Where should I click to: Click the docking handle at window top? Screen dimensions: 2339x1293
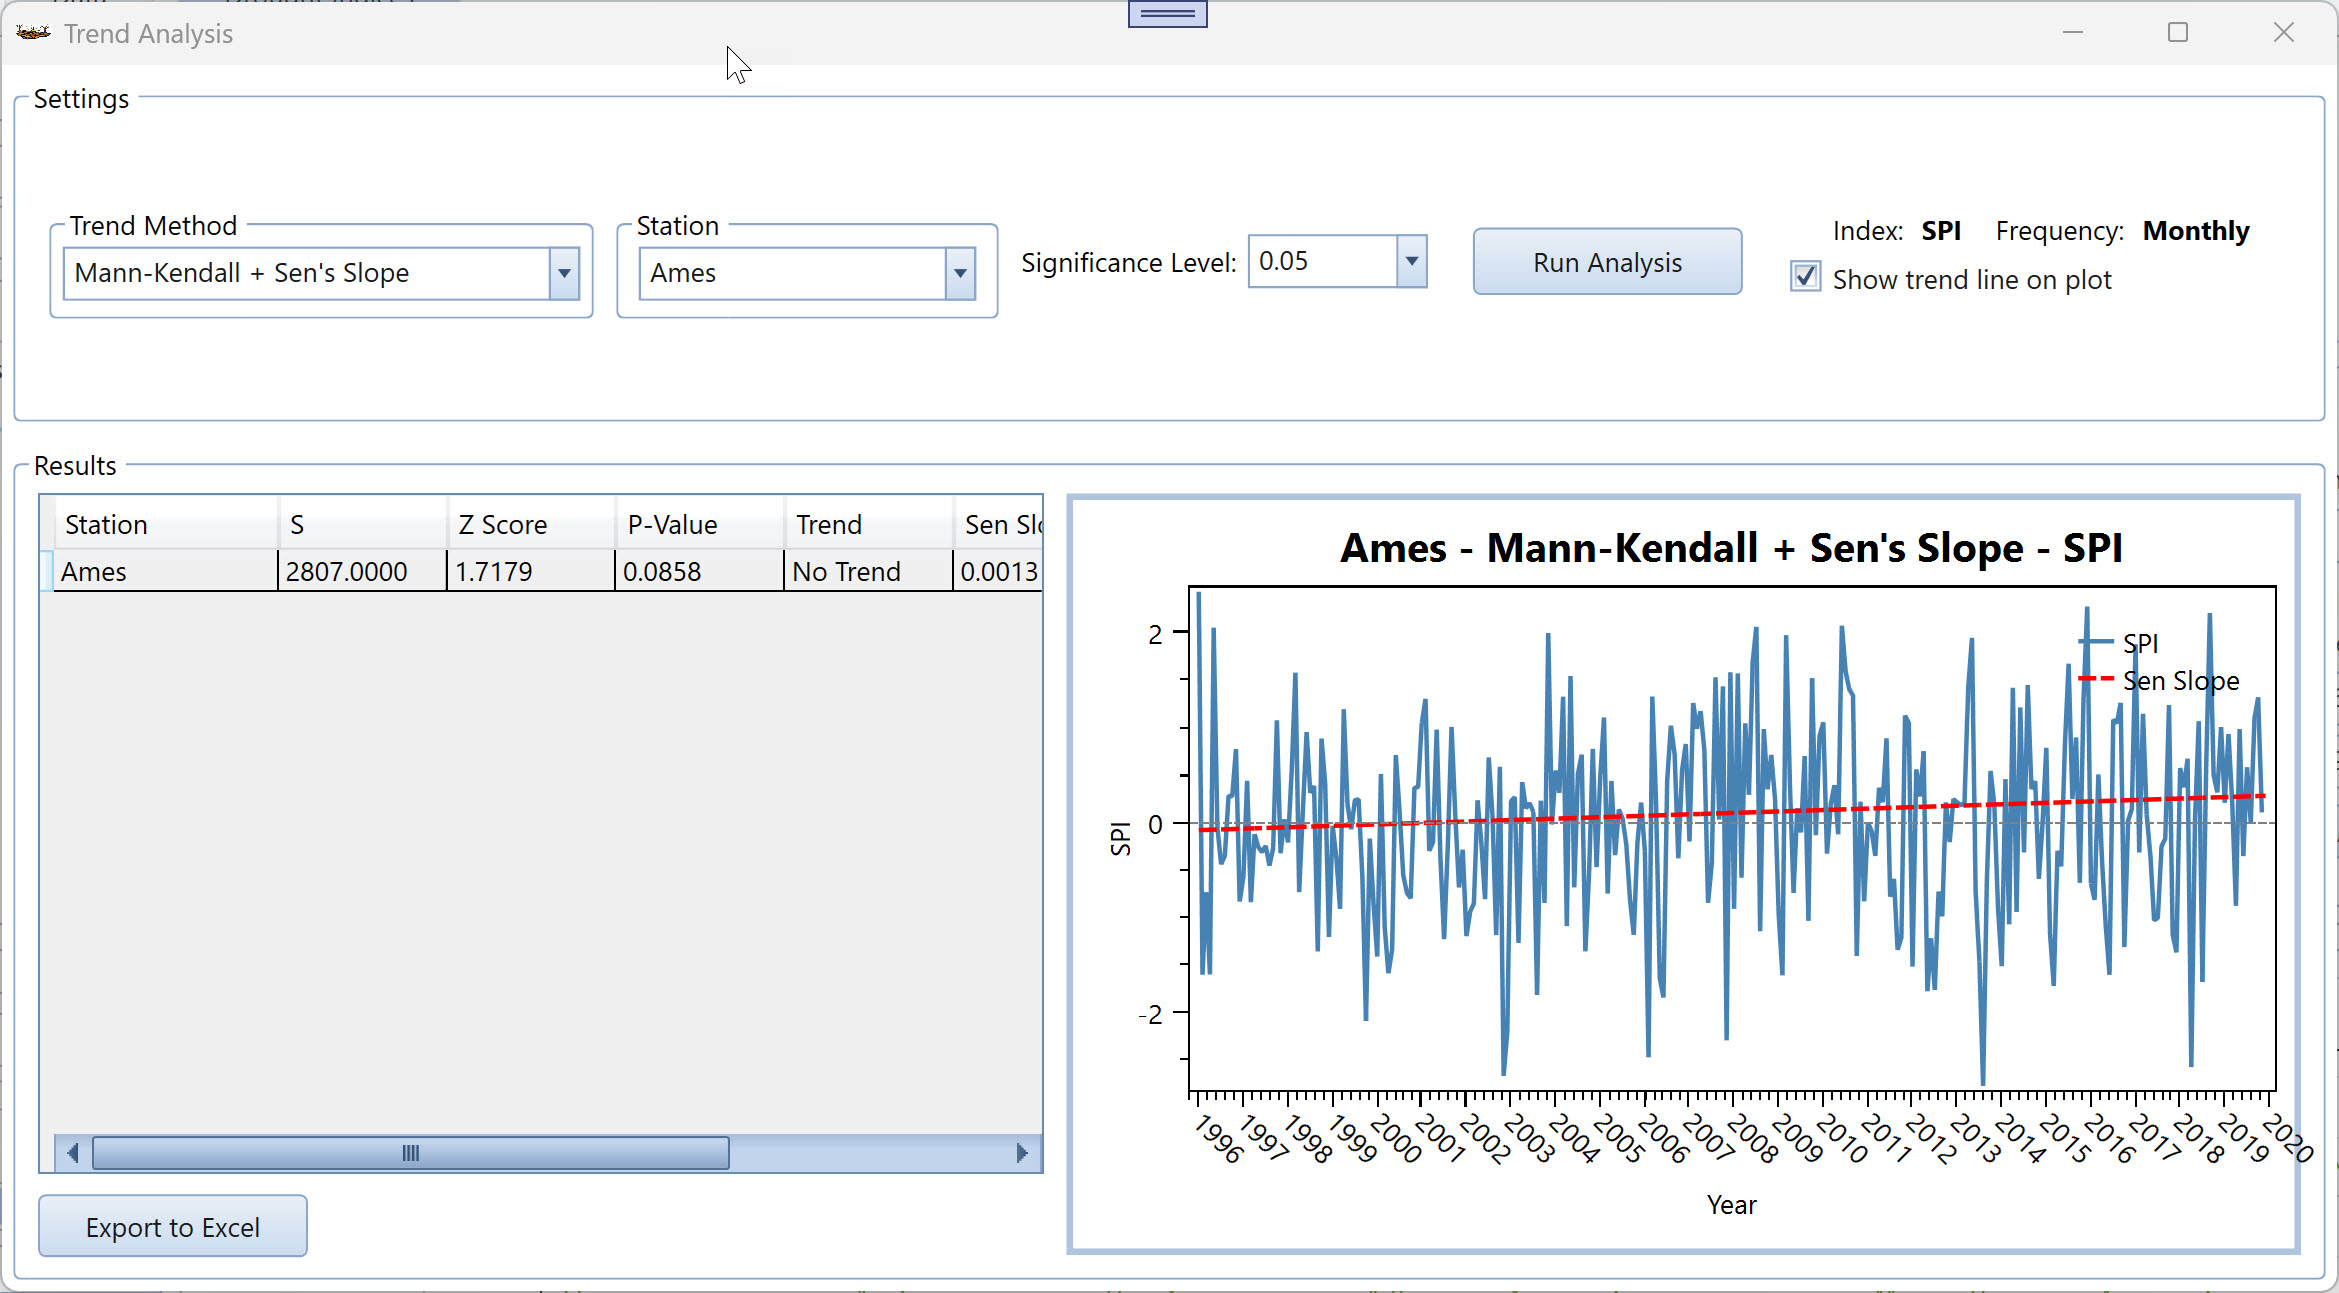click(1167, 14)
